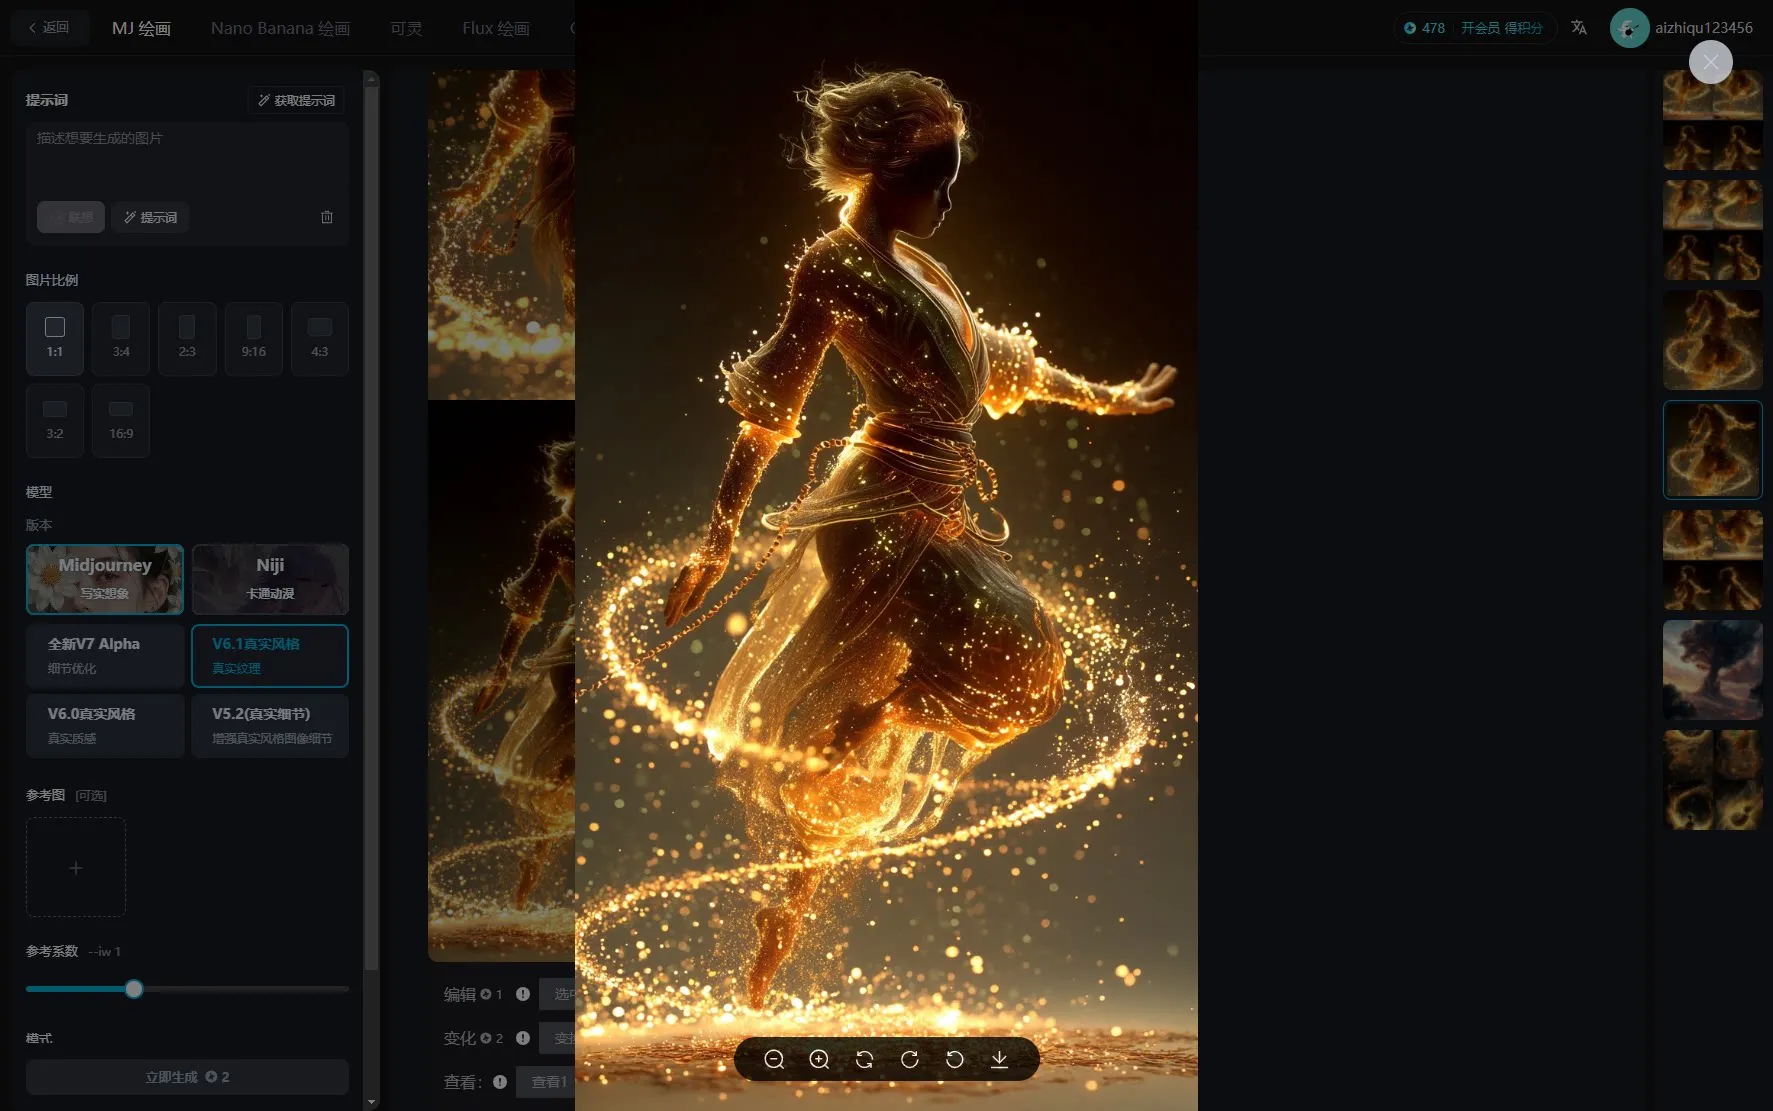The height and width of the screenshot is (1111, 1773).
Task: Choose the 全新V7 Alpha version
Action: click(105, 655)
